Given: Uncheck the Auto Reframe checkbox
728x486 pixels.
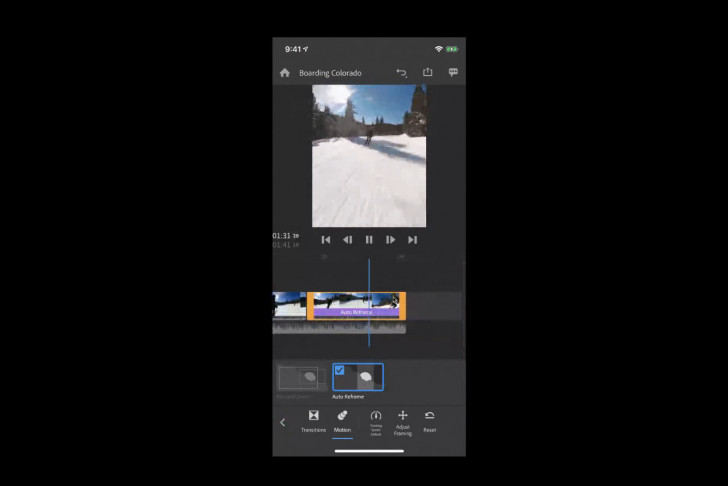Looking at the screenshot, I should tap(339, 370).
